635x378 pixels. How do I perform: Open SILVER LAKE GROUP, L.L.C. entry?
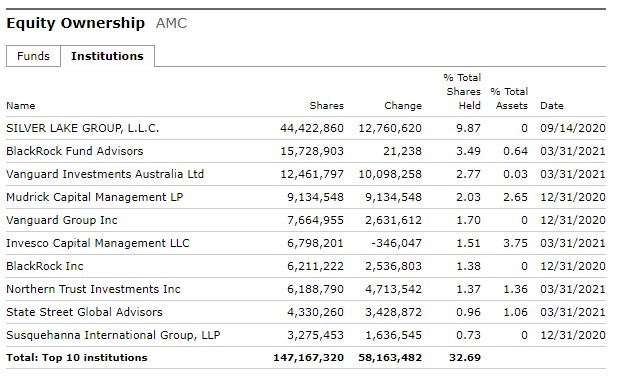click(83, 128)
